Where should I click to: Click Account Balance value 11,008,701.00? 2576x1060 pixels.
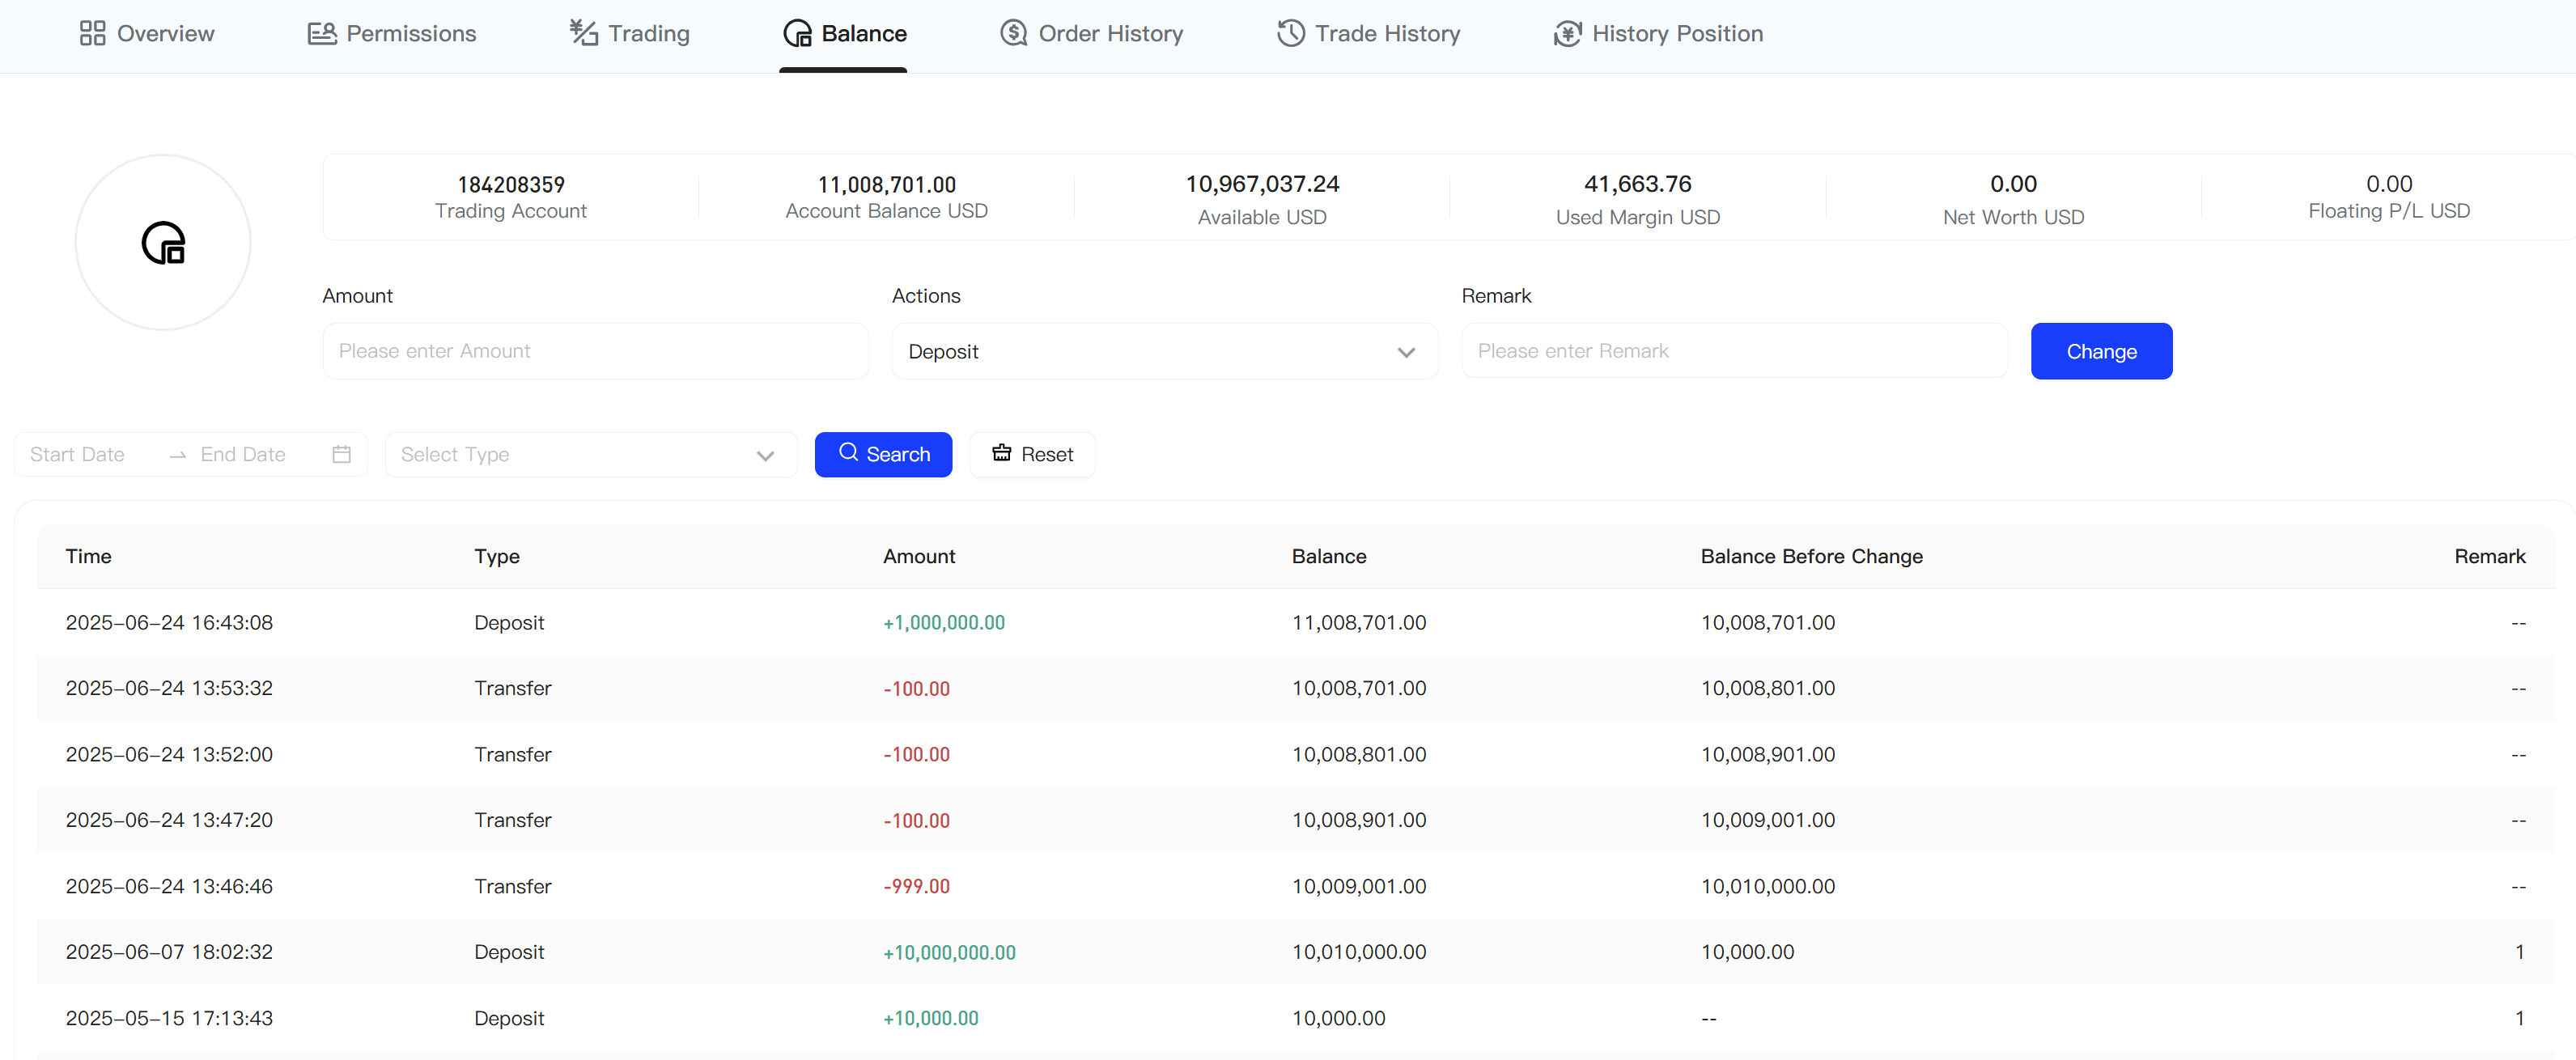point(887,185)
